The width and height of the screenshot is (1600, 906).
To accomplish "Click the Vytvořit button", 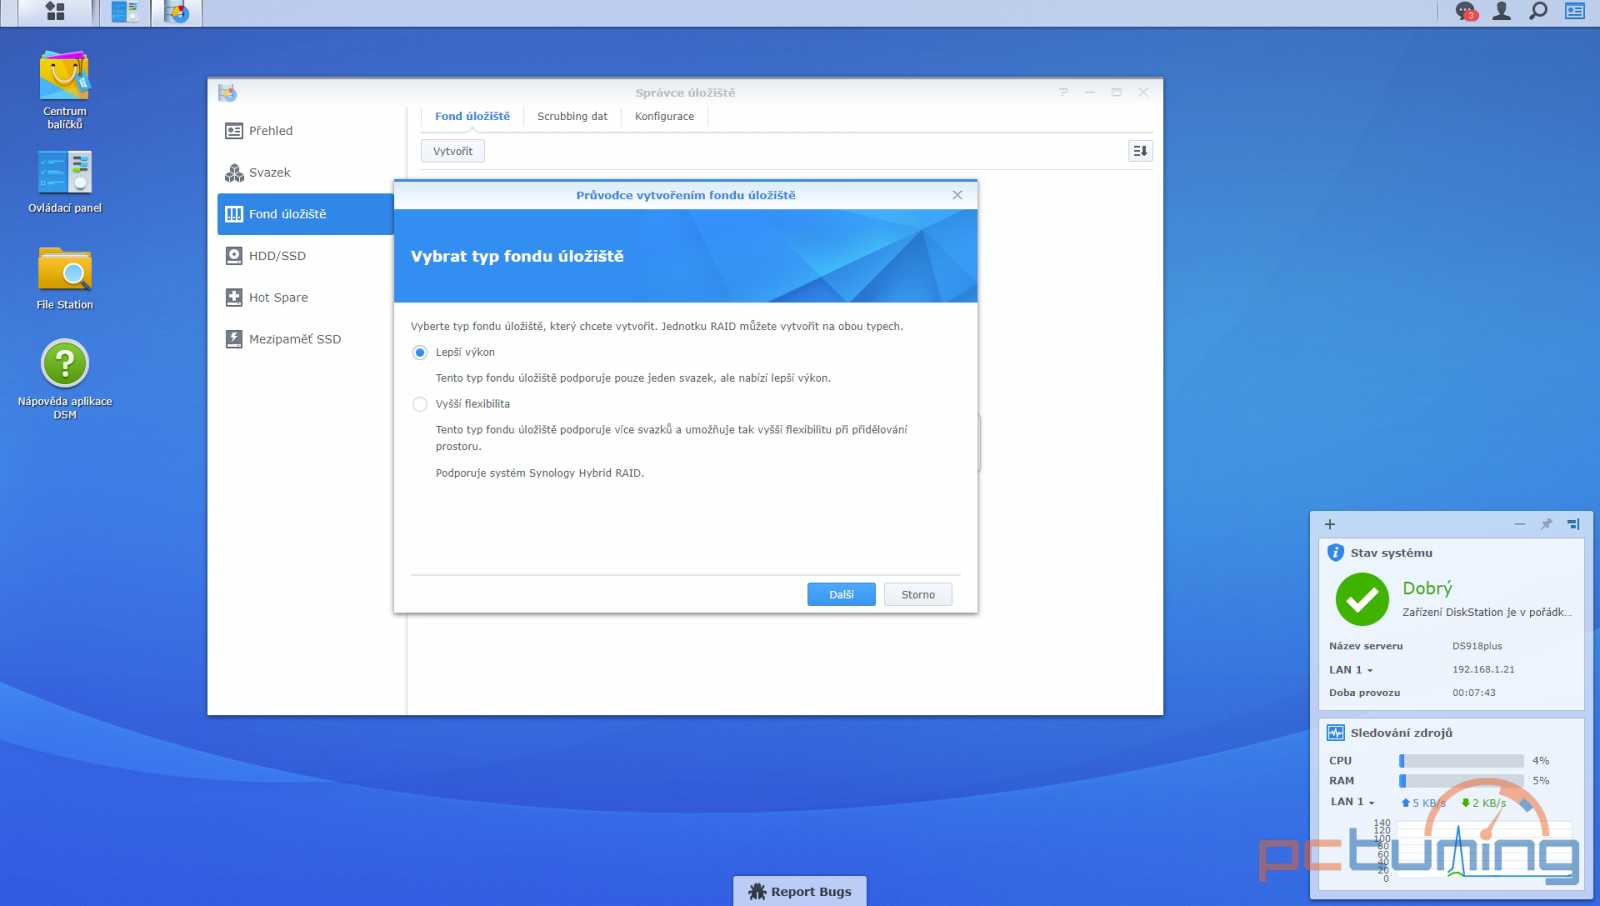I will 453,151.
